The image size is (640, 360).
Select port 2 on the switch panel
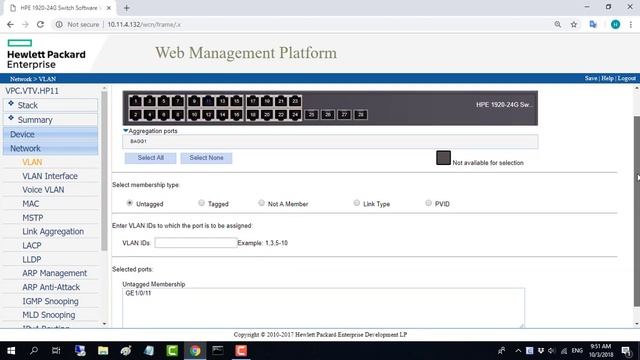(x=136, y=115)
